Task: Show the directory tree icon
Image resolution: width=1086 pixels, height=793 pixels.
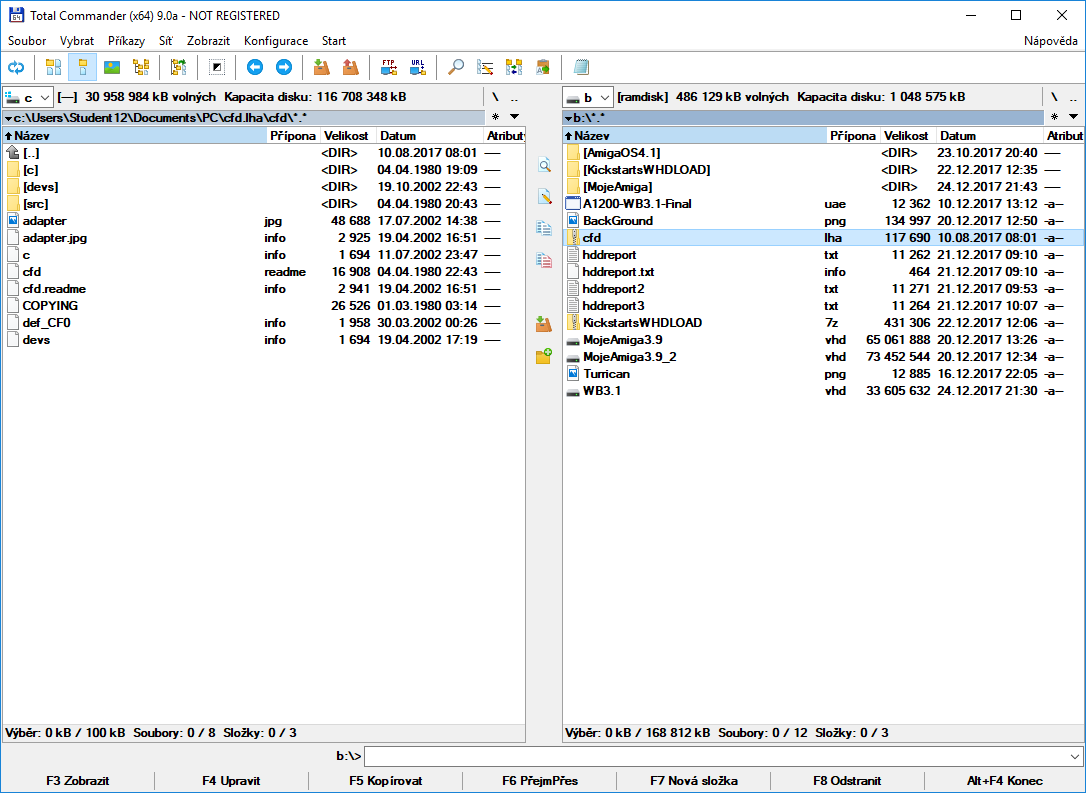Action: click(141, 67)
